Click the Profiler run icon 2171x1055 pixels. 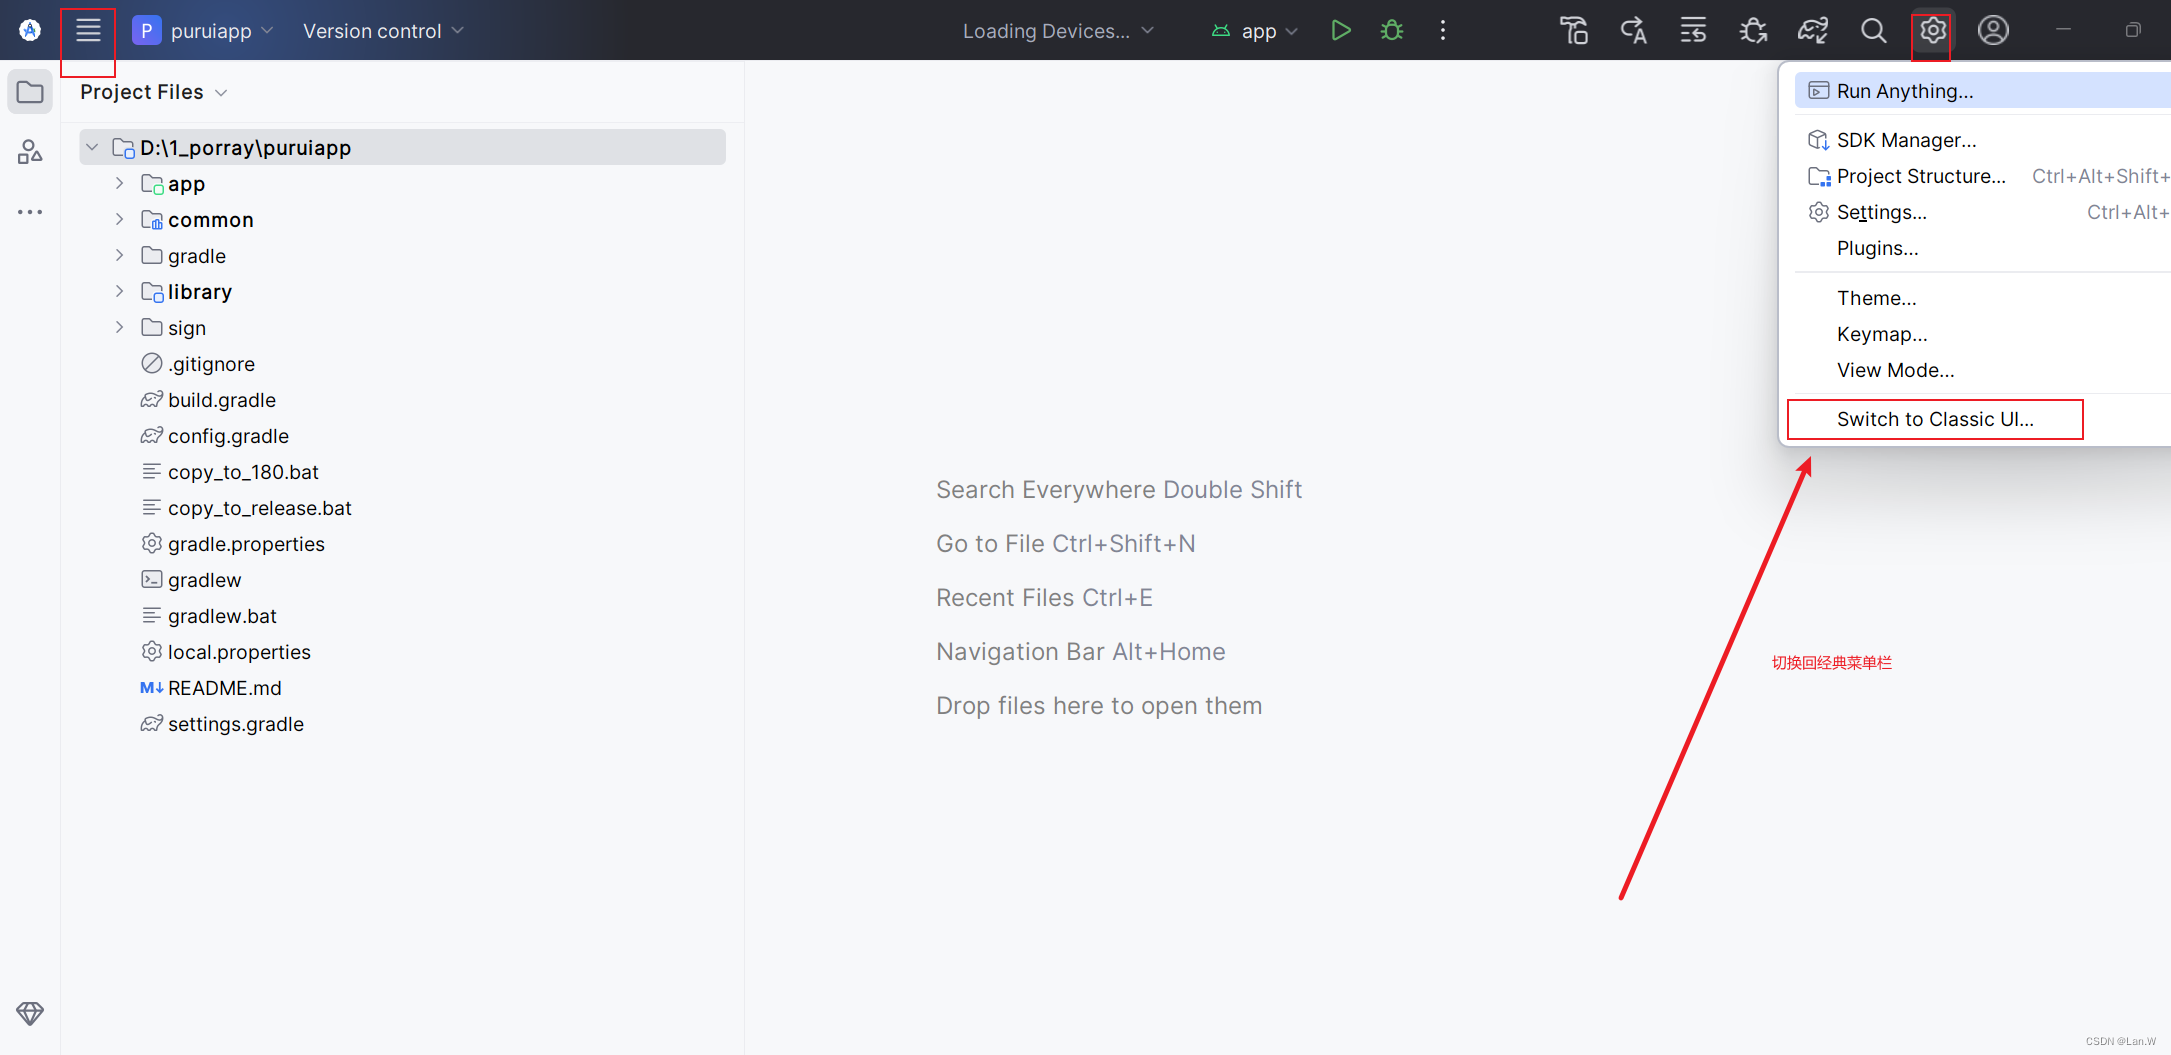click(1753, 30)
